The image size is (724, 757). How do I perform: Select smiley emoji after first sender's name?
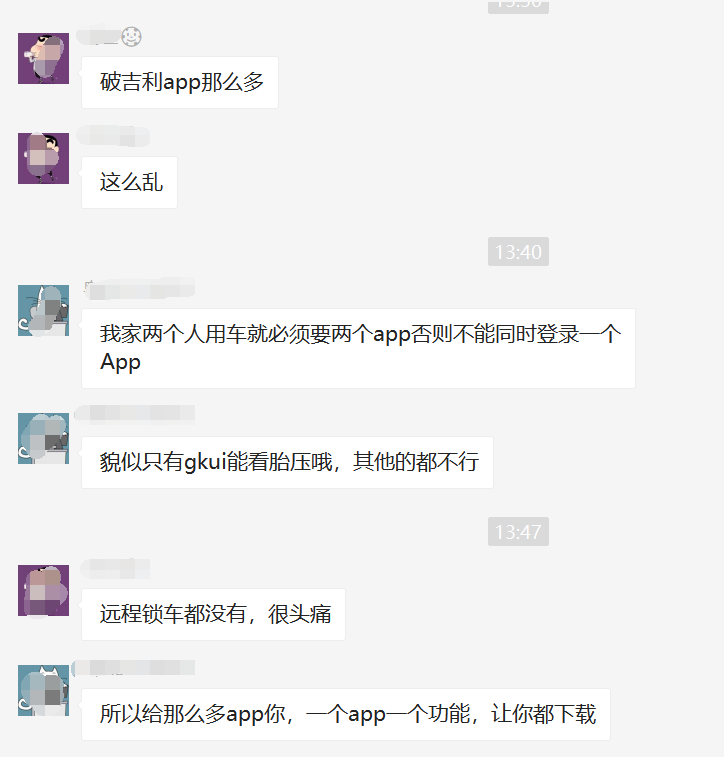click(131, 37)
